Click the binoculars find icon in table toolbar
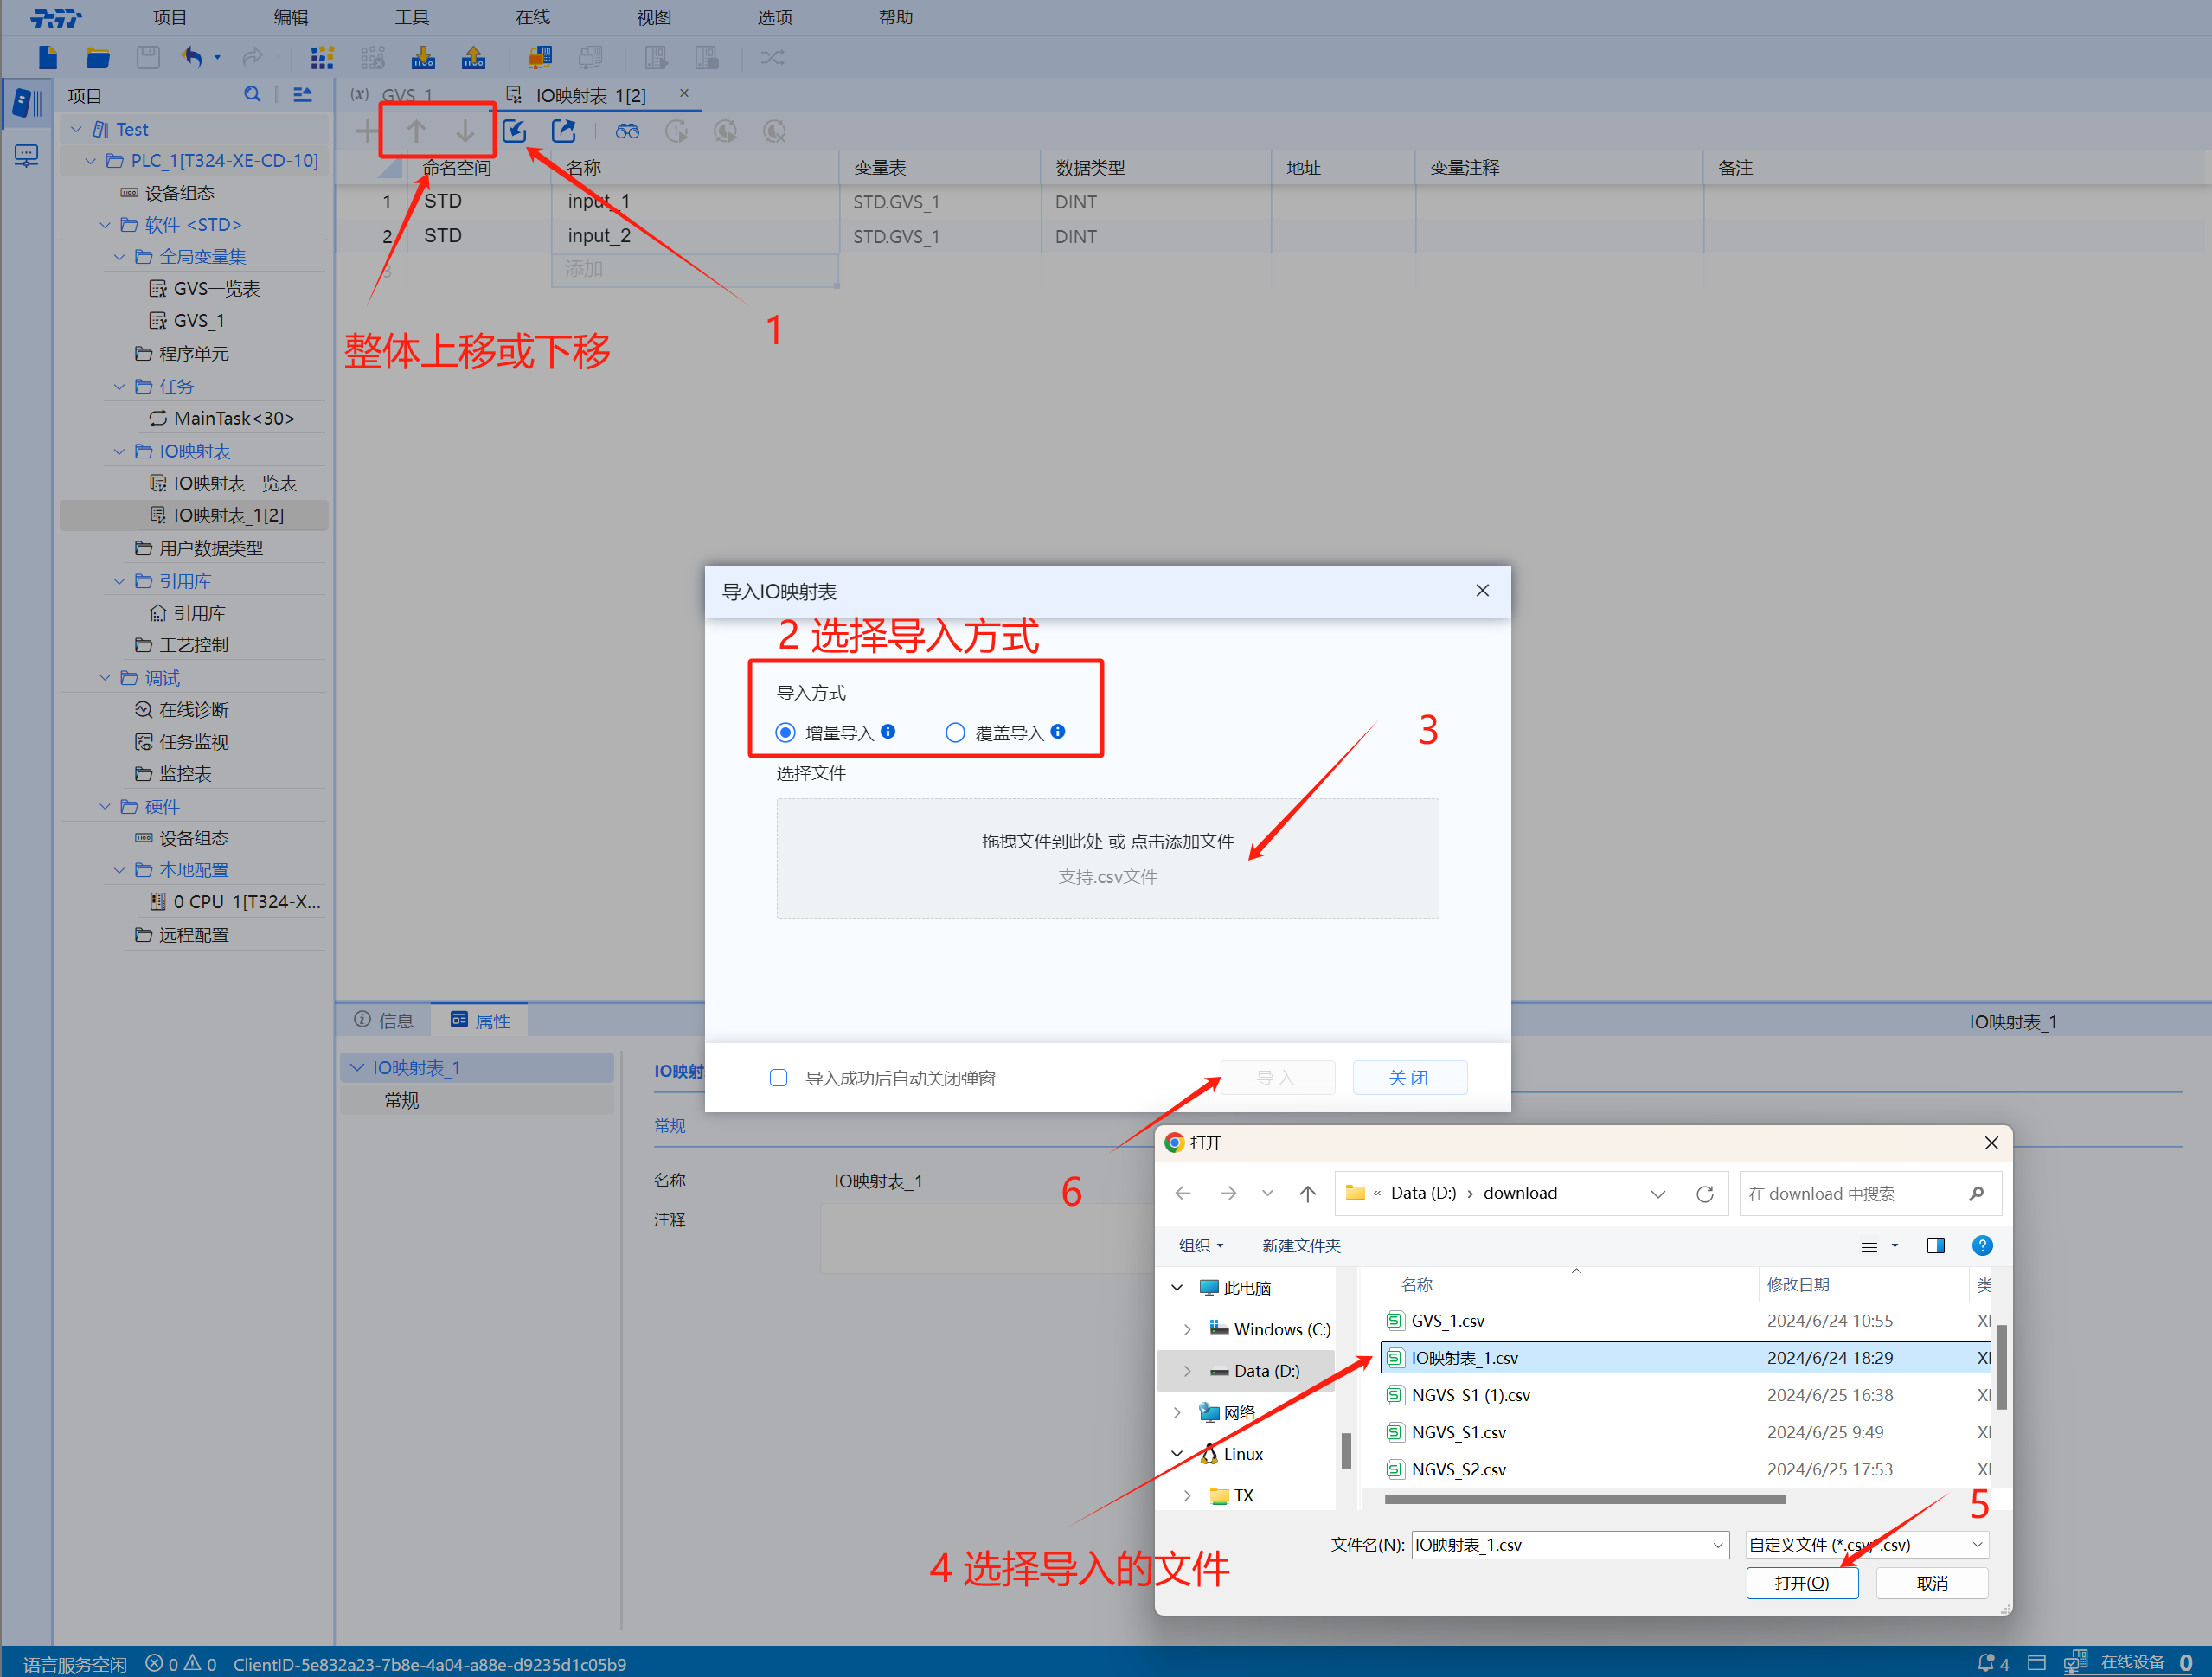 tap(627, 131)
